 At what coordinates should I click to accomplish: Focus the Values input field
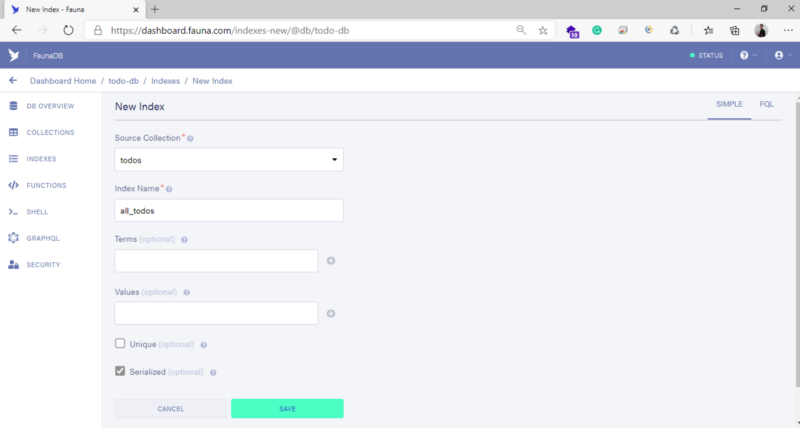(216, 313)
